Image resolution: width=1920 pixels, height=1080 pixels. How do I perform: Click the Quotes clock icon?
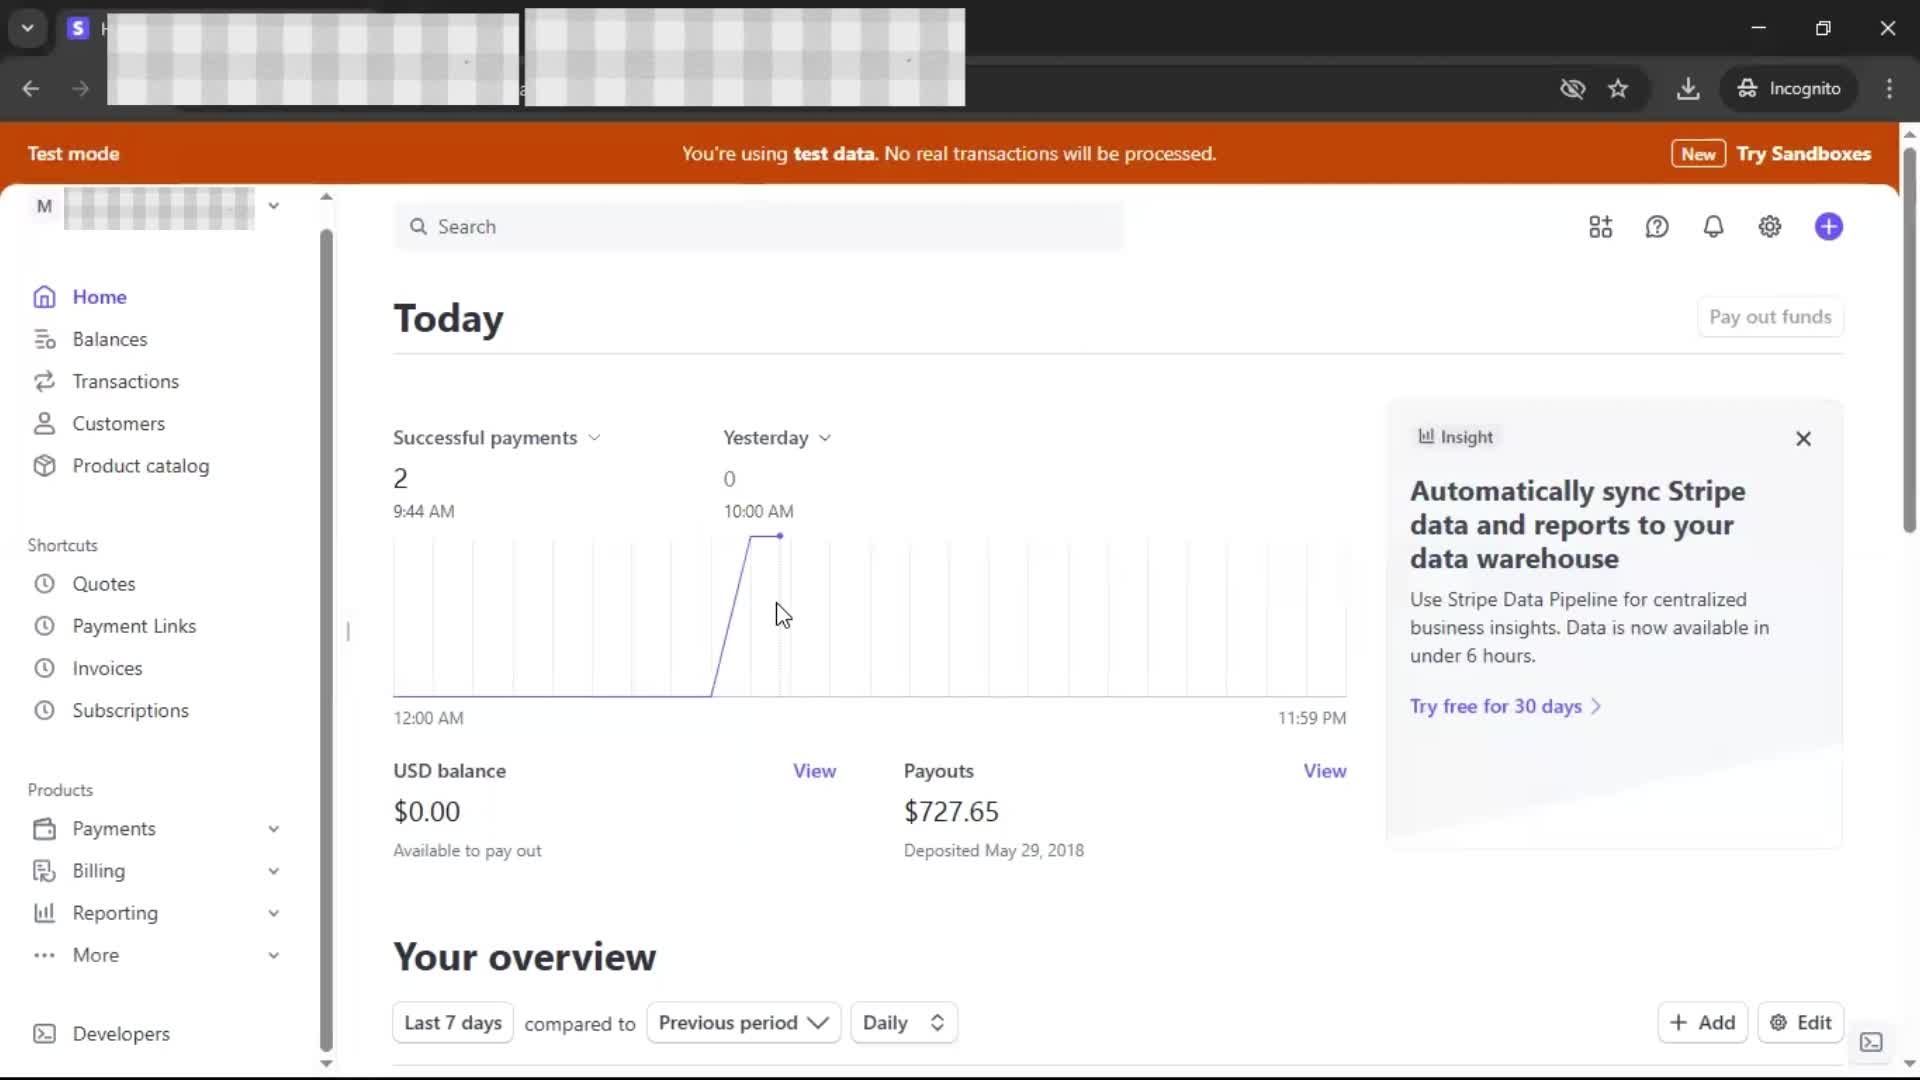point(44,584)
